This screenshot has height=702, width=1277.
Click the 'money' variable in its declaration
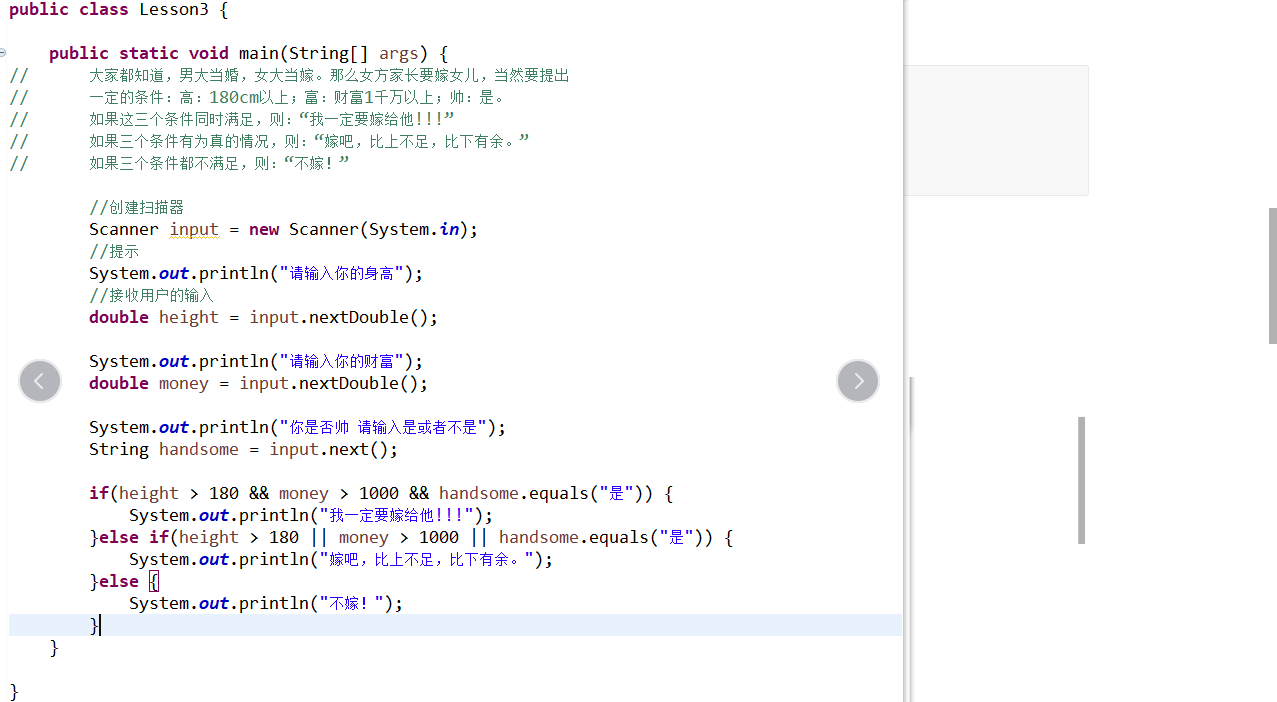pyautogui.click(x=183, y=383)
